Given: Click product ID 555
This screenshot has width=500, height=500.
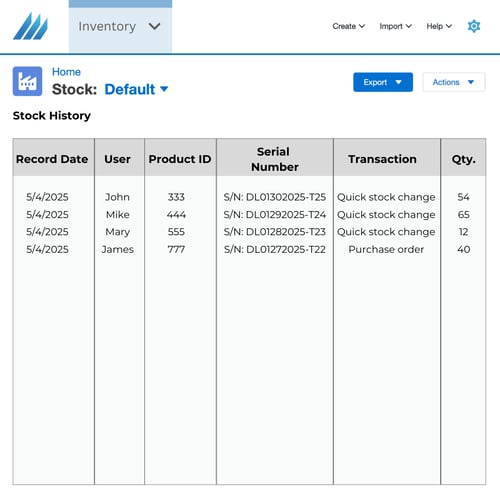Looking at the screenshot, I should pos(176,232).
